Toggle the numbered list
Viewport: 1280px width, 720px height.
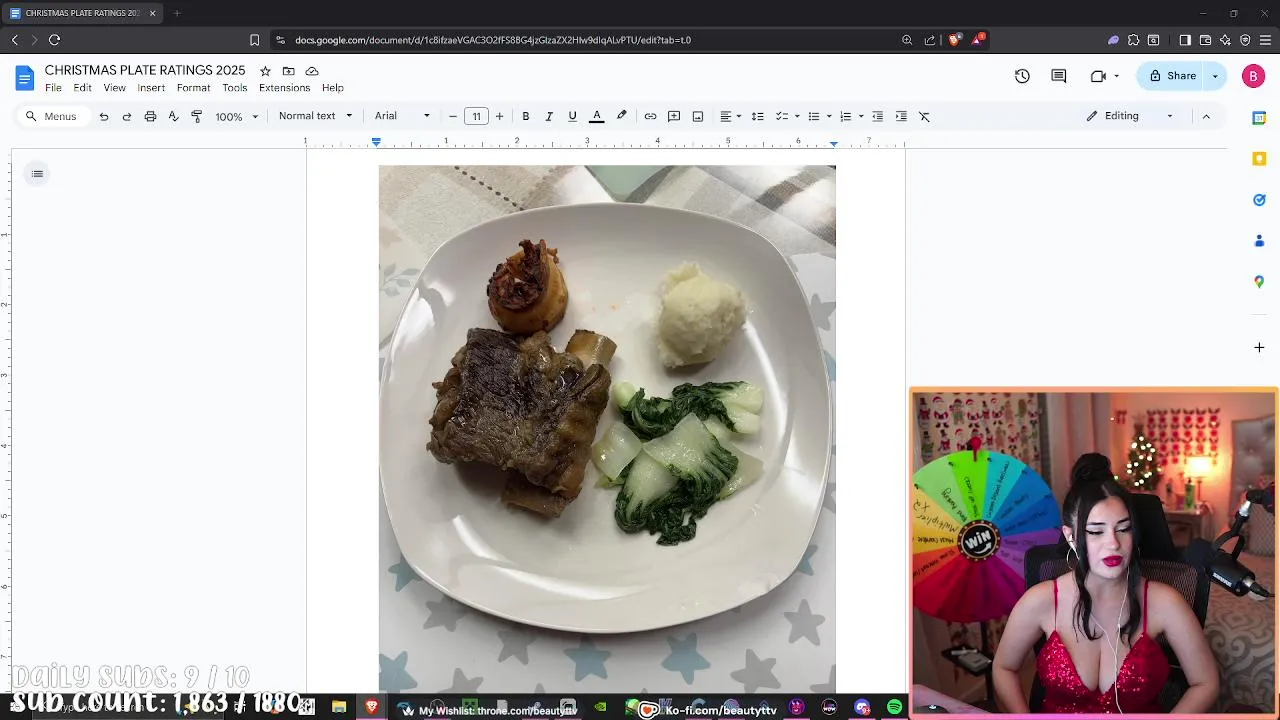(846, 116)
